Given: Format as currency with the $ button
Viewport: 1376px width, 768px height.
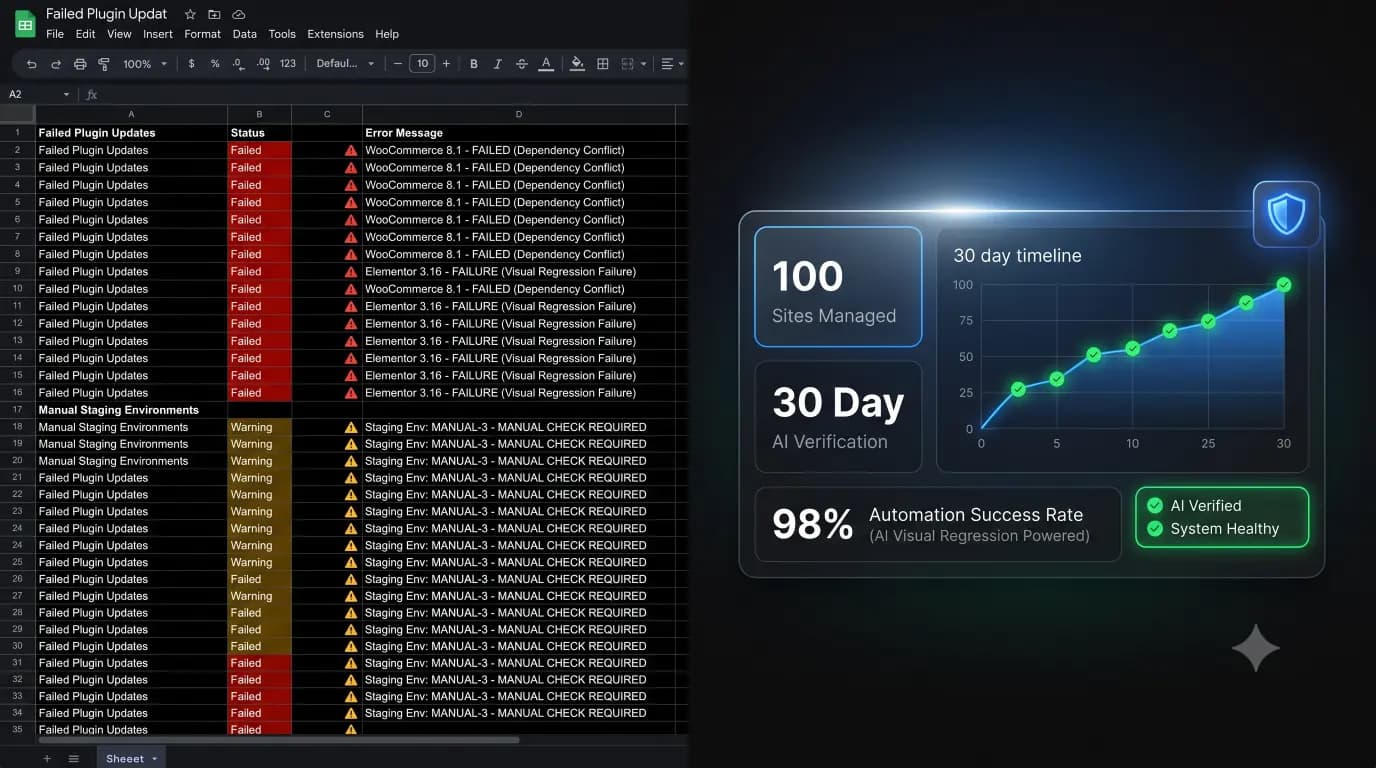Looking at the screenshot, I should [x=191, y=64].
